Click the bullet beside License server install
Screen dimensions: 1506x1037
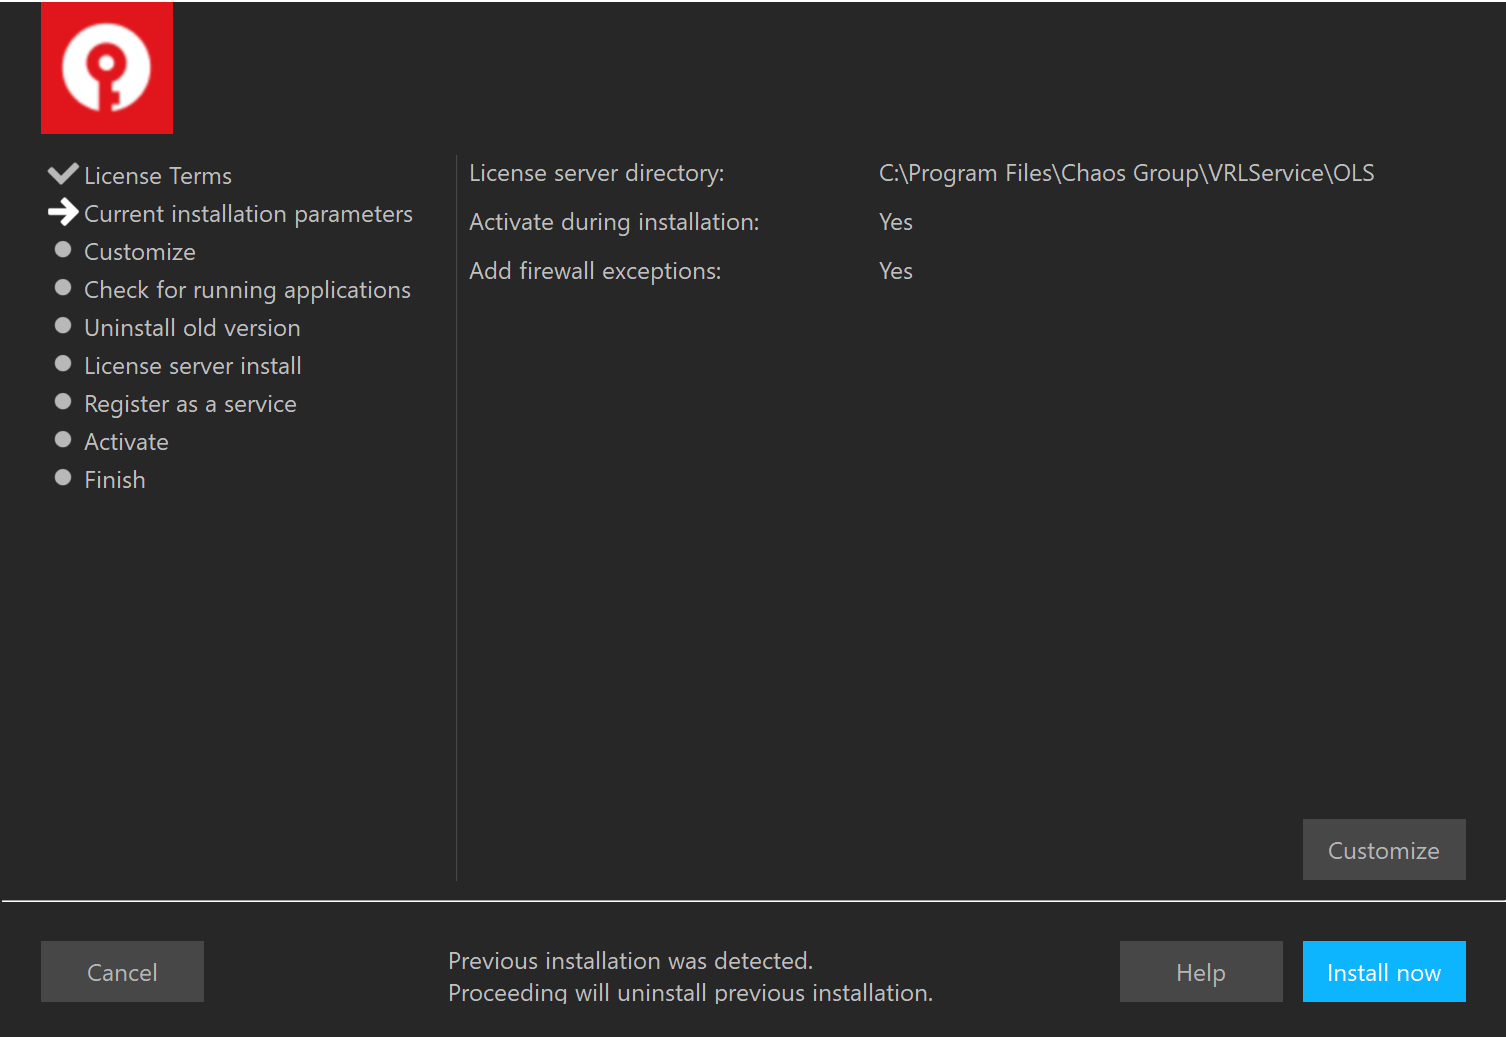(x=63, y=363)
